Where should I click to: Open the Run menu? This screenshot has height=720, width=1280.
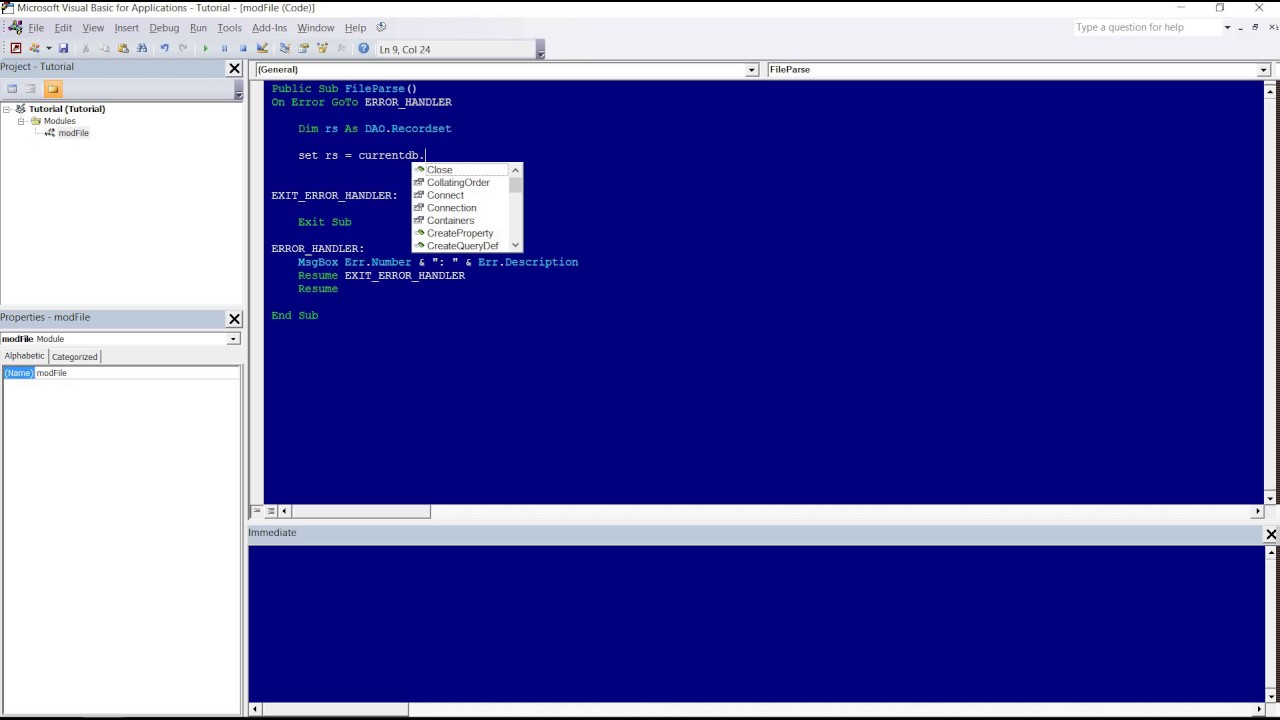[x=198, y=28]
